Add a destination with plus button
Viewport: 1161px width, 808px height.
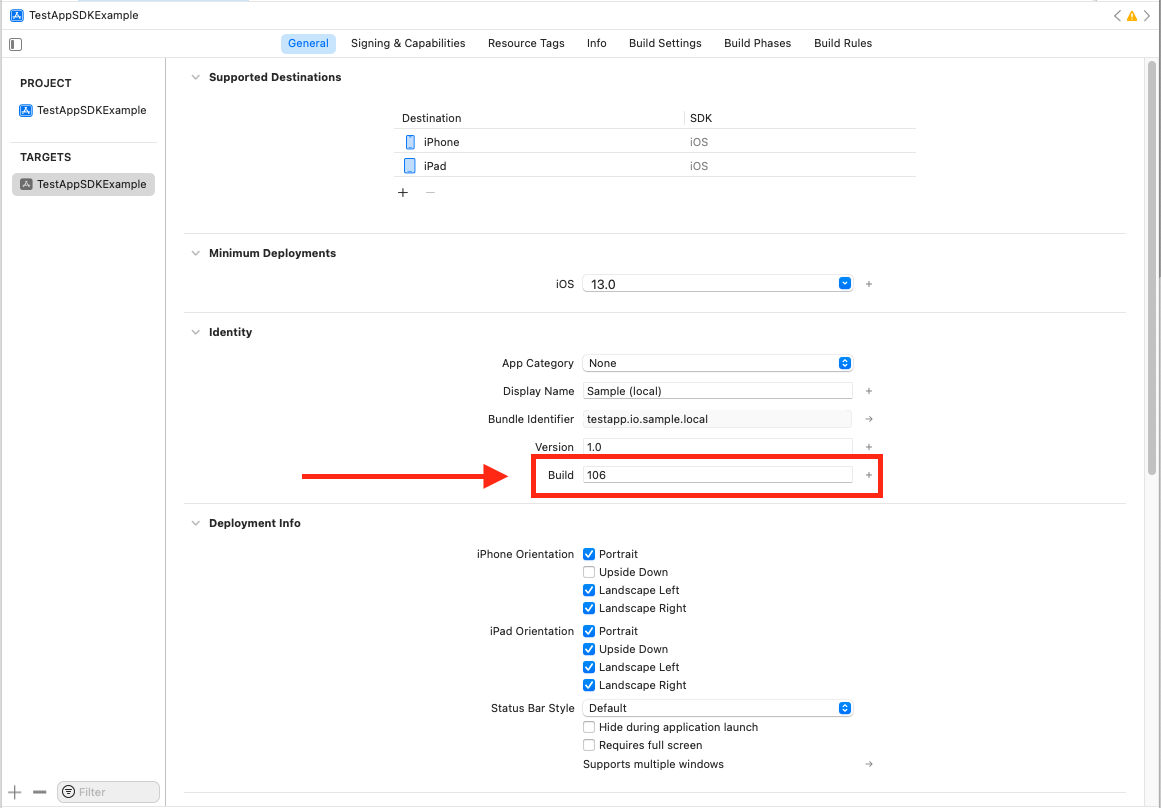[403, 192]
